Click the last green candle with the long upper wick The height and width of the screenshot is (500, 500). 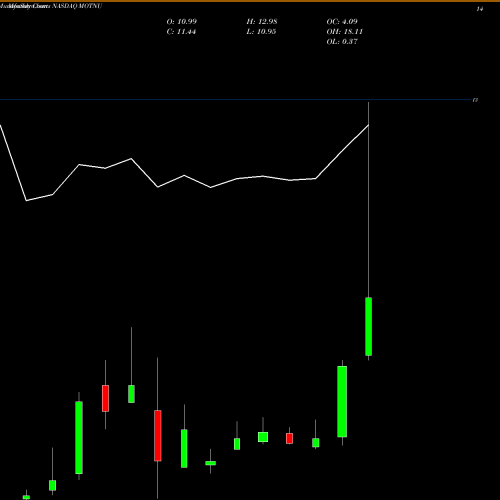[x=368, y=326]
